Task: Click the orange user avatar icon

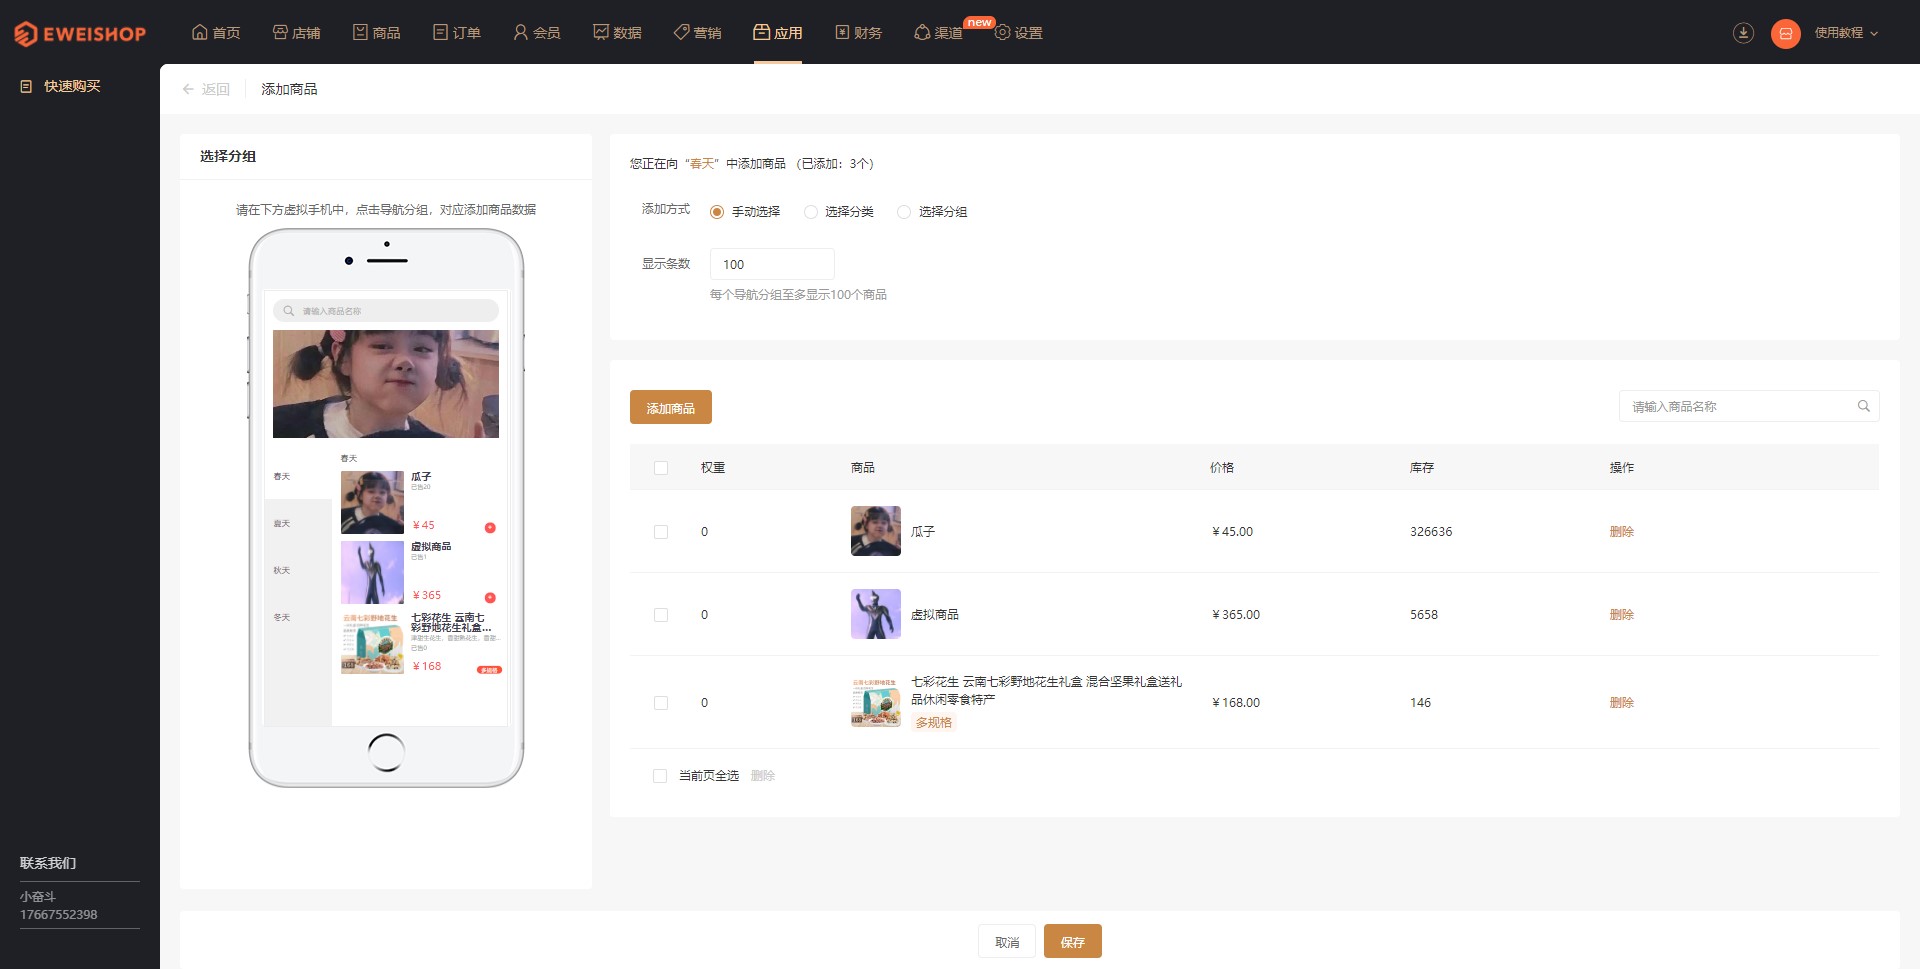Action: point(1785,34)
